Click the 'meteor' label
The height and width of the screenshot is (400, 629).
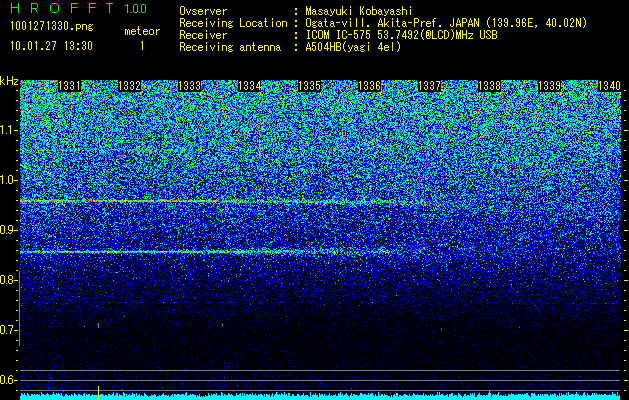click(x=142, y=31)
